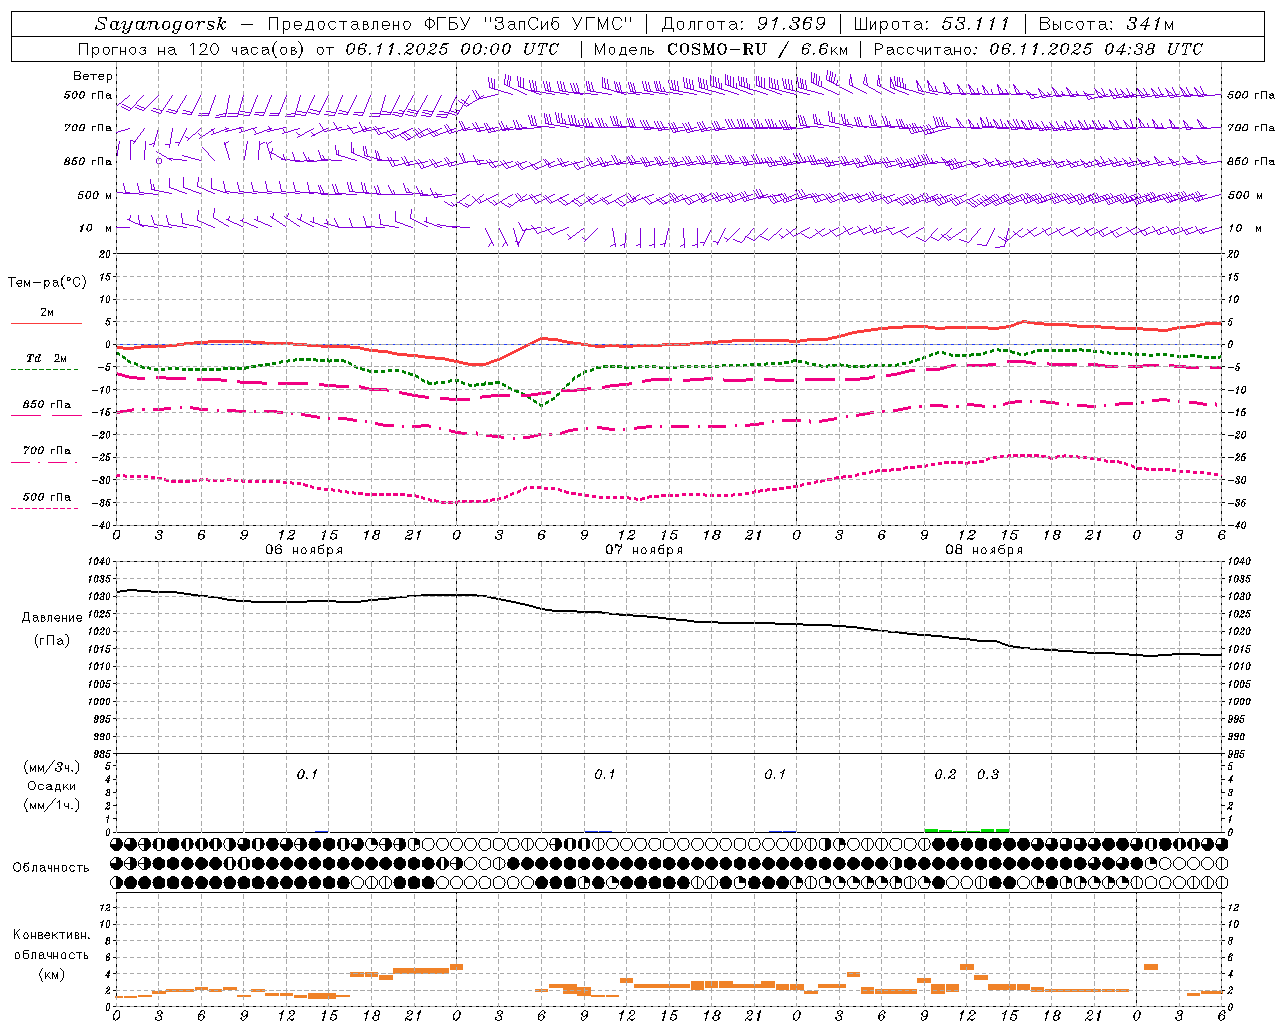
Task: Click the 0.3 precipitation amount value
Action: pos(988,775)
